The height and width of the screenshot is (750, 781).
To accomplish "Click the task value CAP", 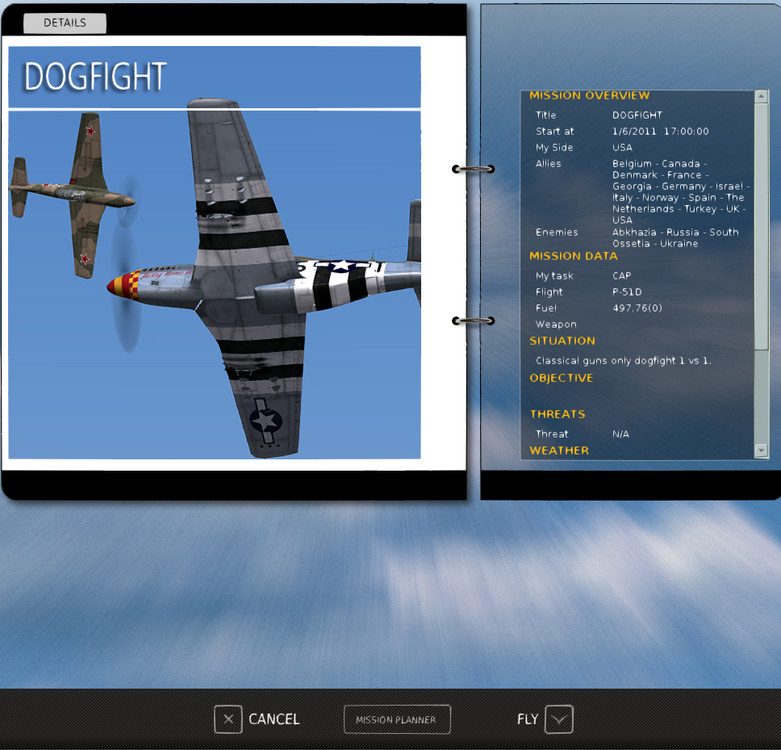I will (622, 276).
